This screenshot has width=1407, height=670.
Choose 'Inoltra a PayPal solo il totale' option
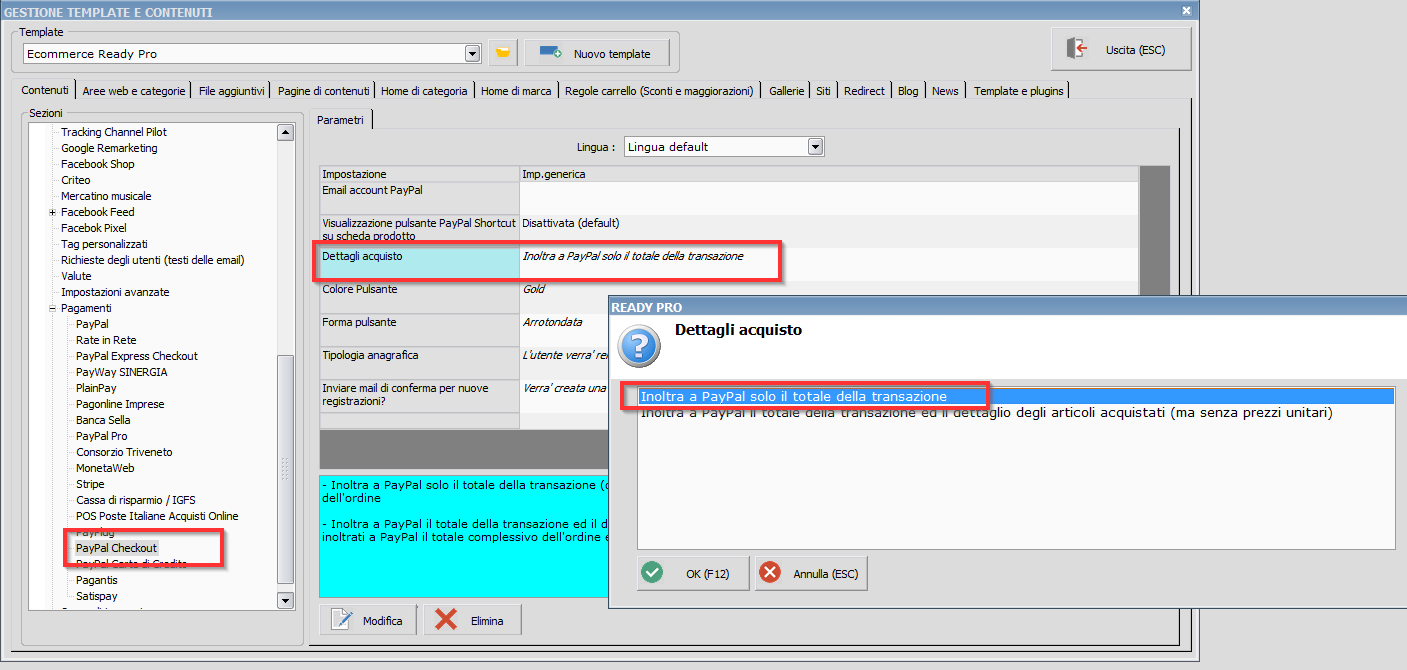tap(1016, 397)
